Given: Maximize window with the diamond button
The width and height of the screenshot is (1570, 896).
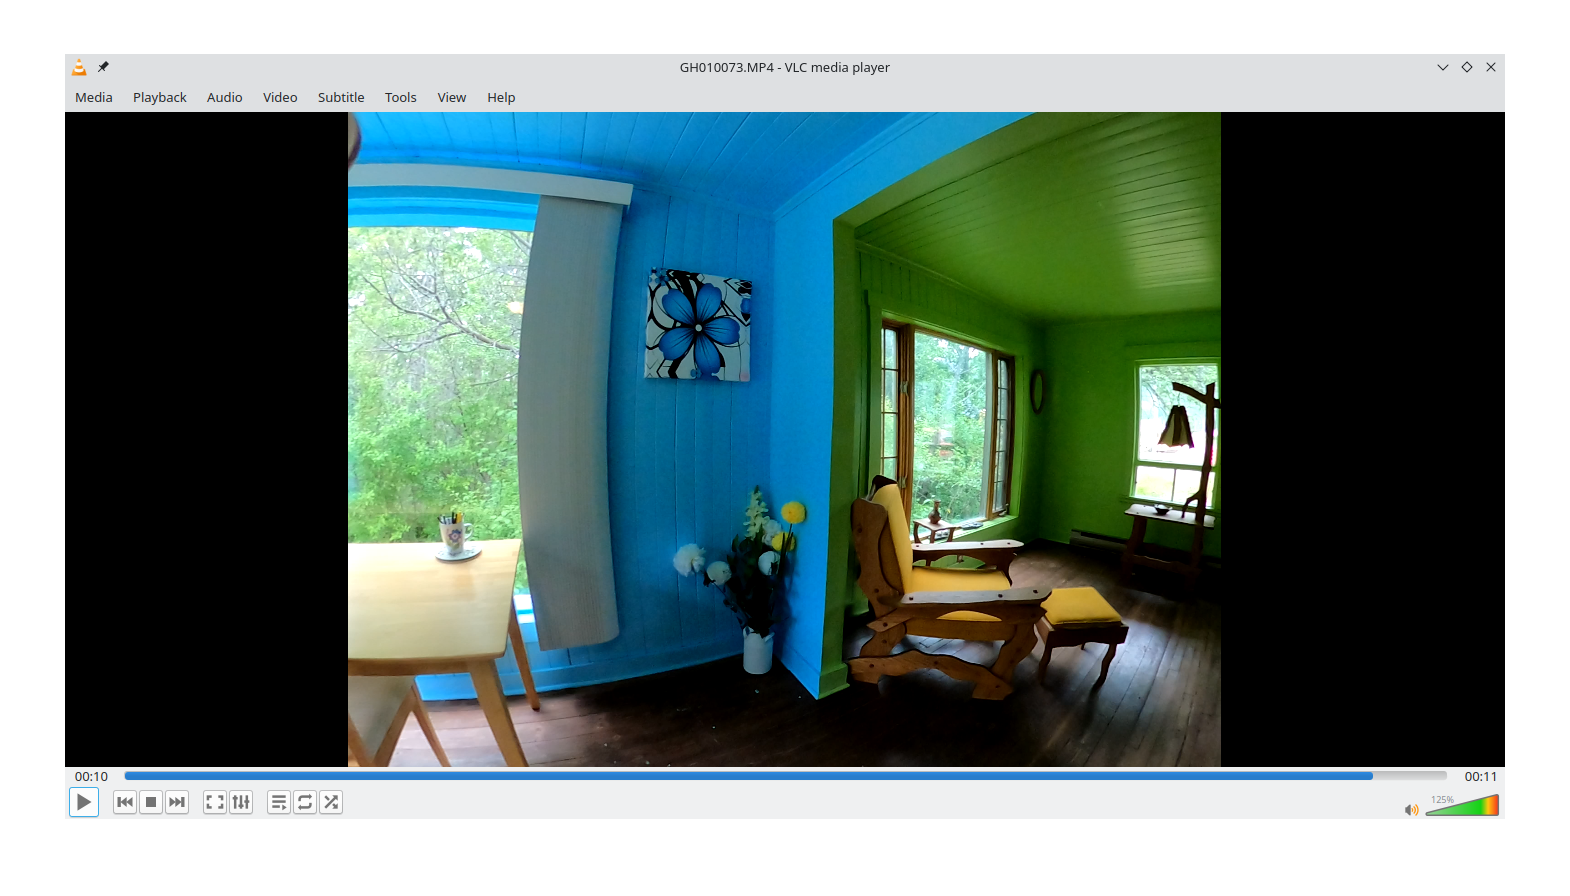Looking at the screenshot, I should (1467, 67).
